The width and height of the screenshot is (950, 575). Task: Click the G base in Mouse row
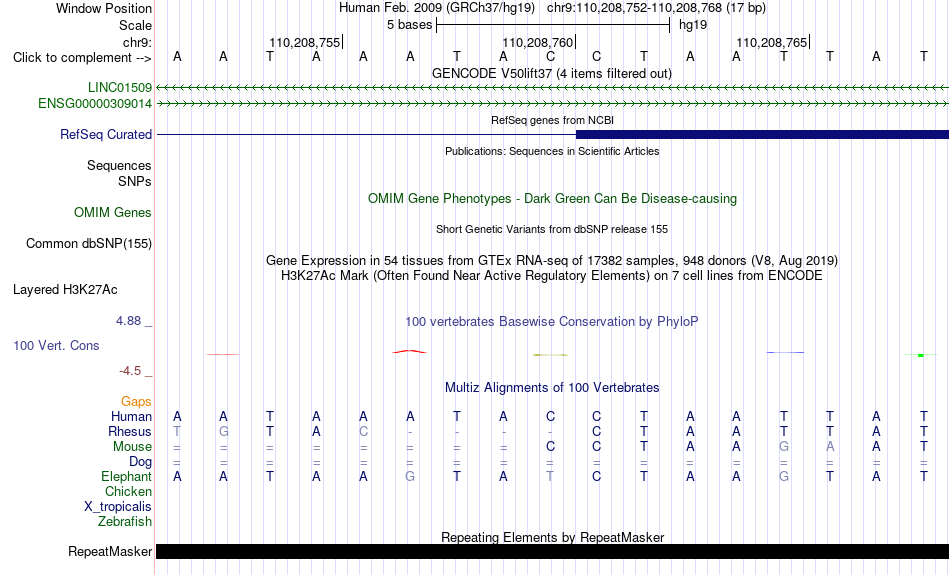pyautogui.click(x=784, y=447)
